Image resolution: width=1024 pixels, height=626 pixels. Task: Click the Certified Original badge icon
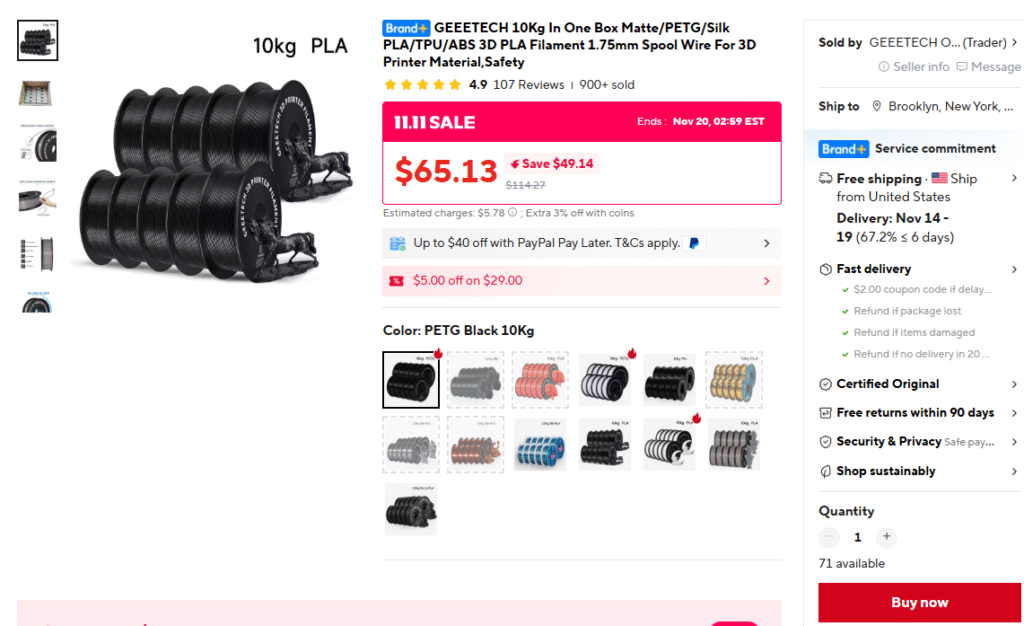825,384
